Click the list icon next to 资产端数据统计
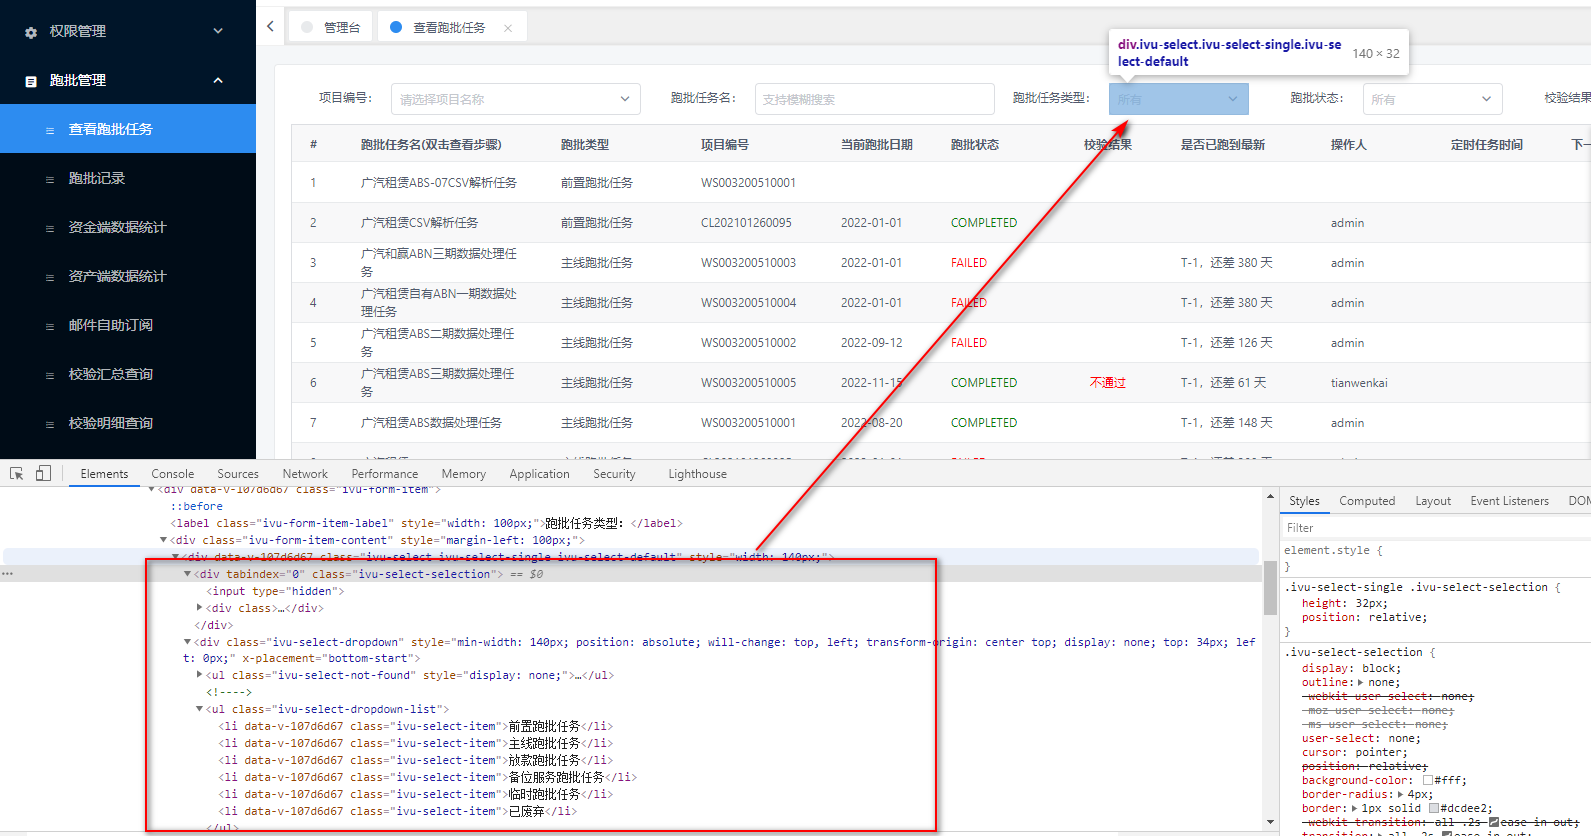This screenshot has height=836, width=1591. coord(50,277)
